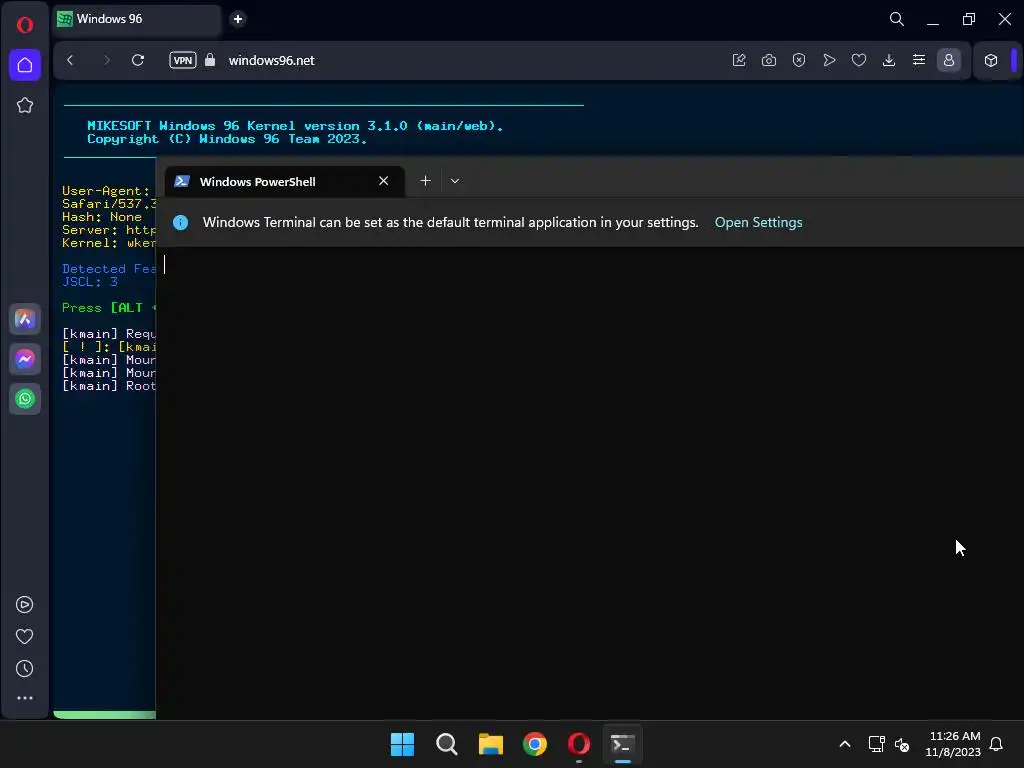Launch Aria AI from sidebar

(x=25, y=319)
